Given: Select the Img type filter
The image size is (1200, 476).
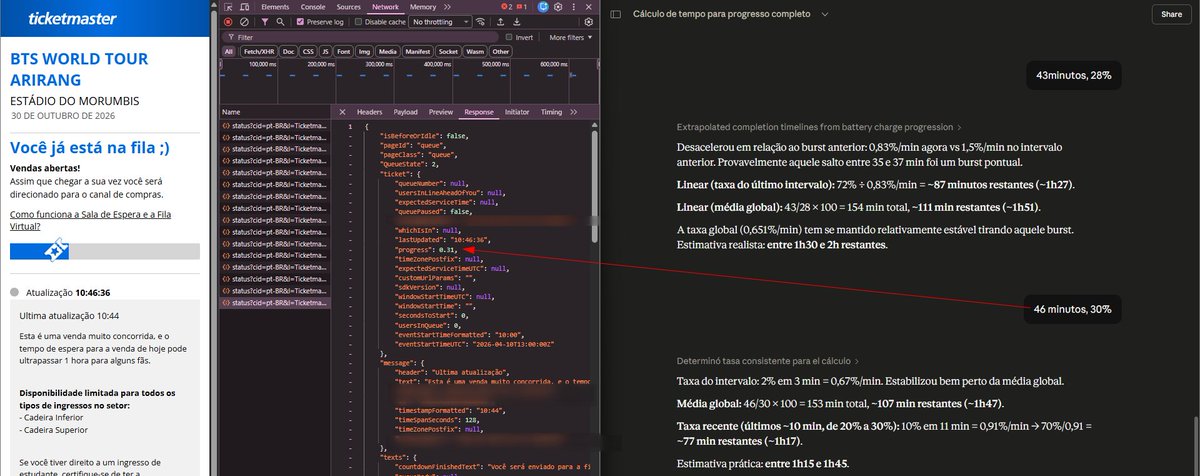Looking at the screenshot, I should [x=364, y=51].
